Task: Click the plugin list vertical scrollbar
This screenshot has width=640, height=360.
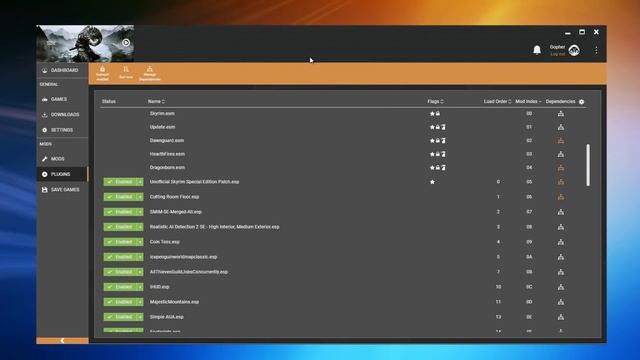Action: pyautogui.click(x=588, y=165)
